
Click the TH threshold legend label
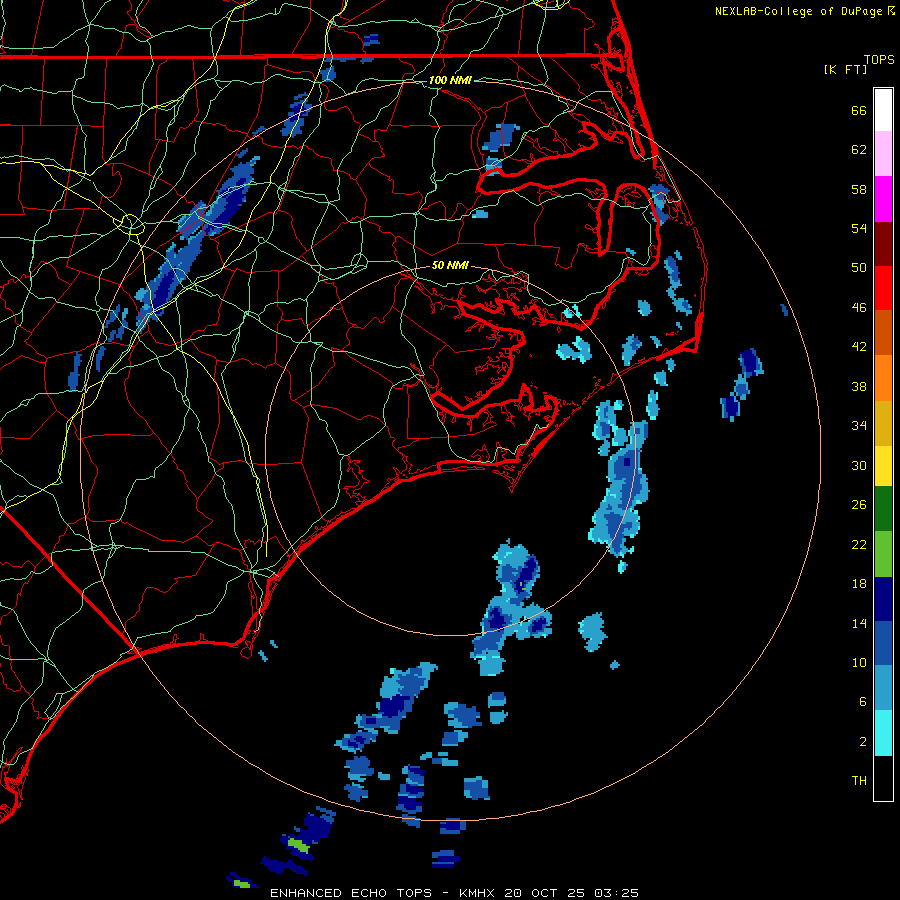pyautogui.click(x=859, y=781)
